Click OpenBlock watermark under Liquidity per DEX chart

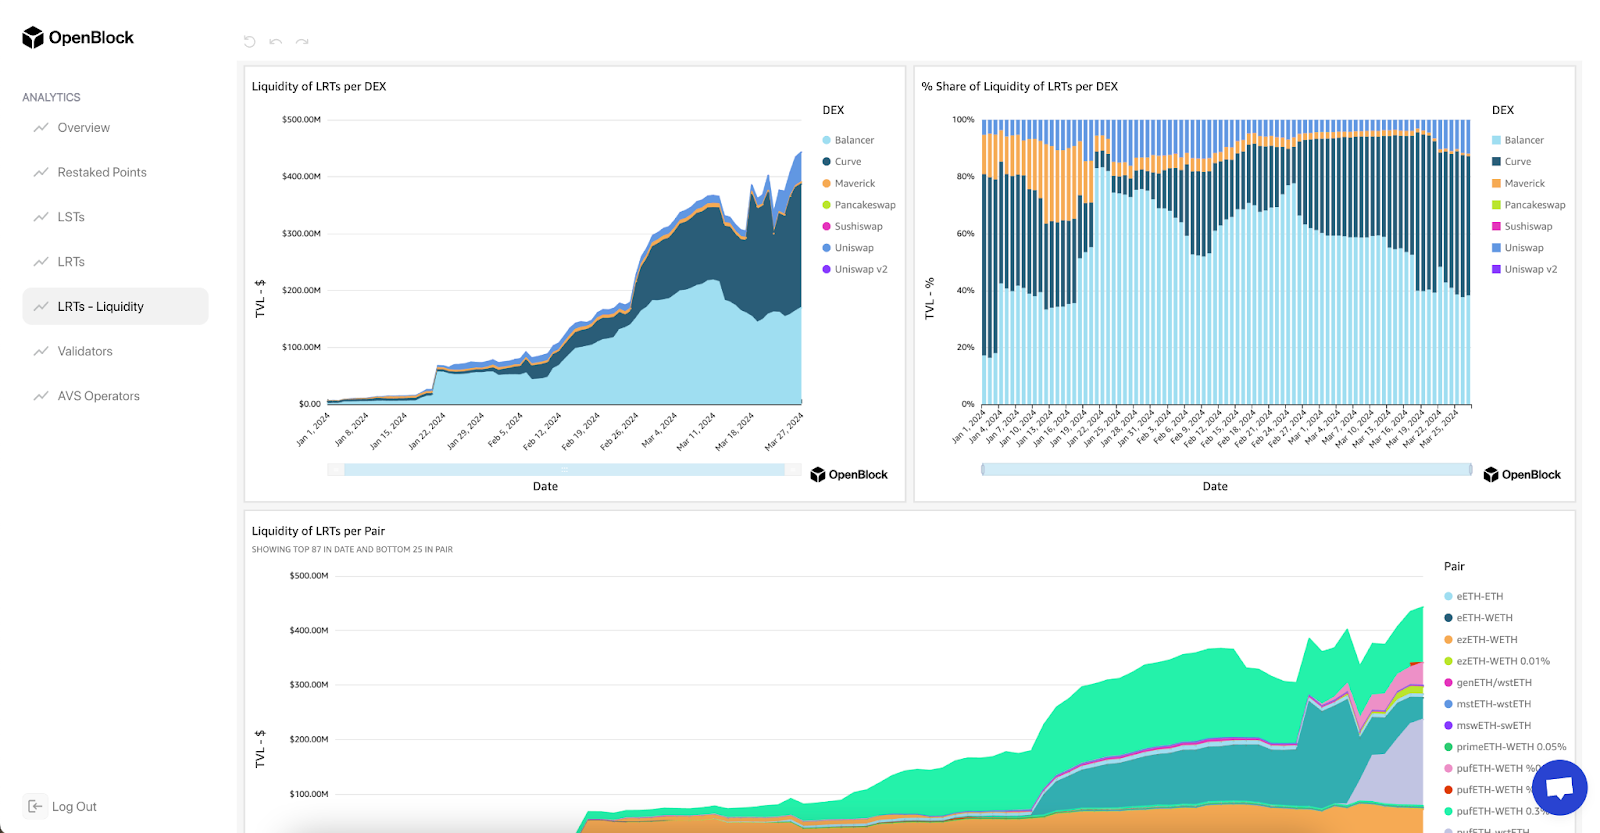[x=849, y=474]
